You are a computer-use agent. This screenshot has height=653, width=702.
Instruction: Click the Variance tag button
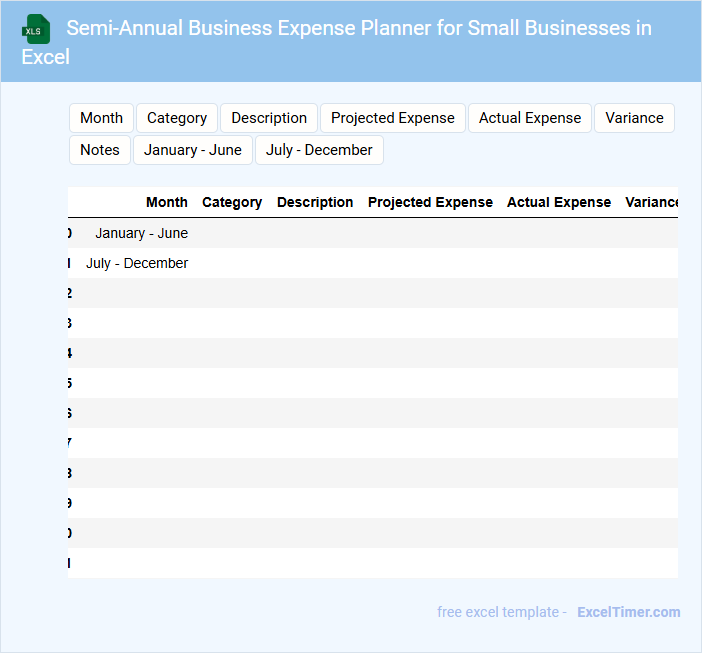pyautogui.click(x=634, y=118)
